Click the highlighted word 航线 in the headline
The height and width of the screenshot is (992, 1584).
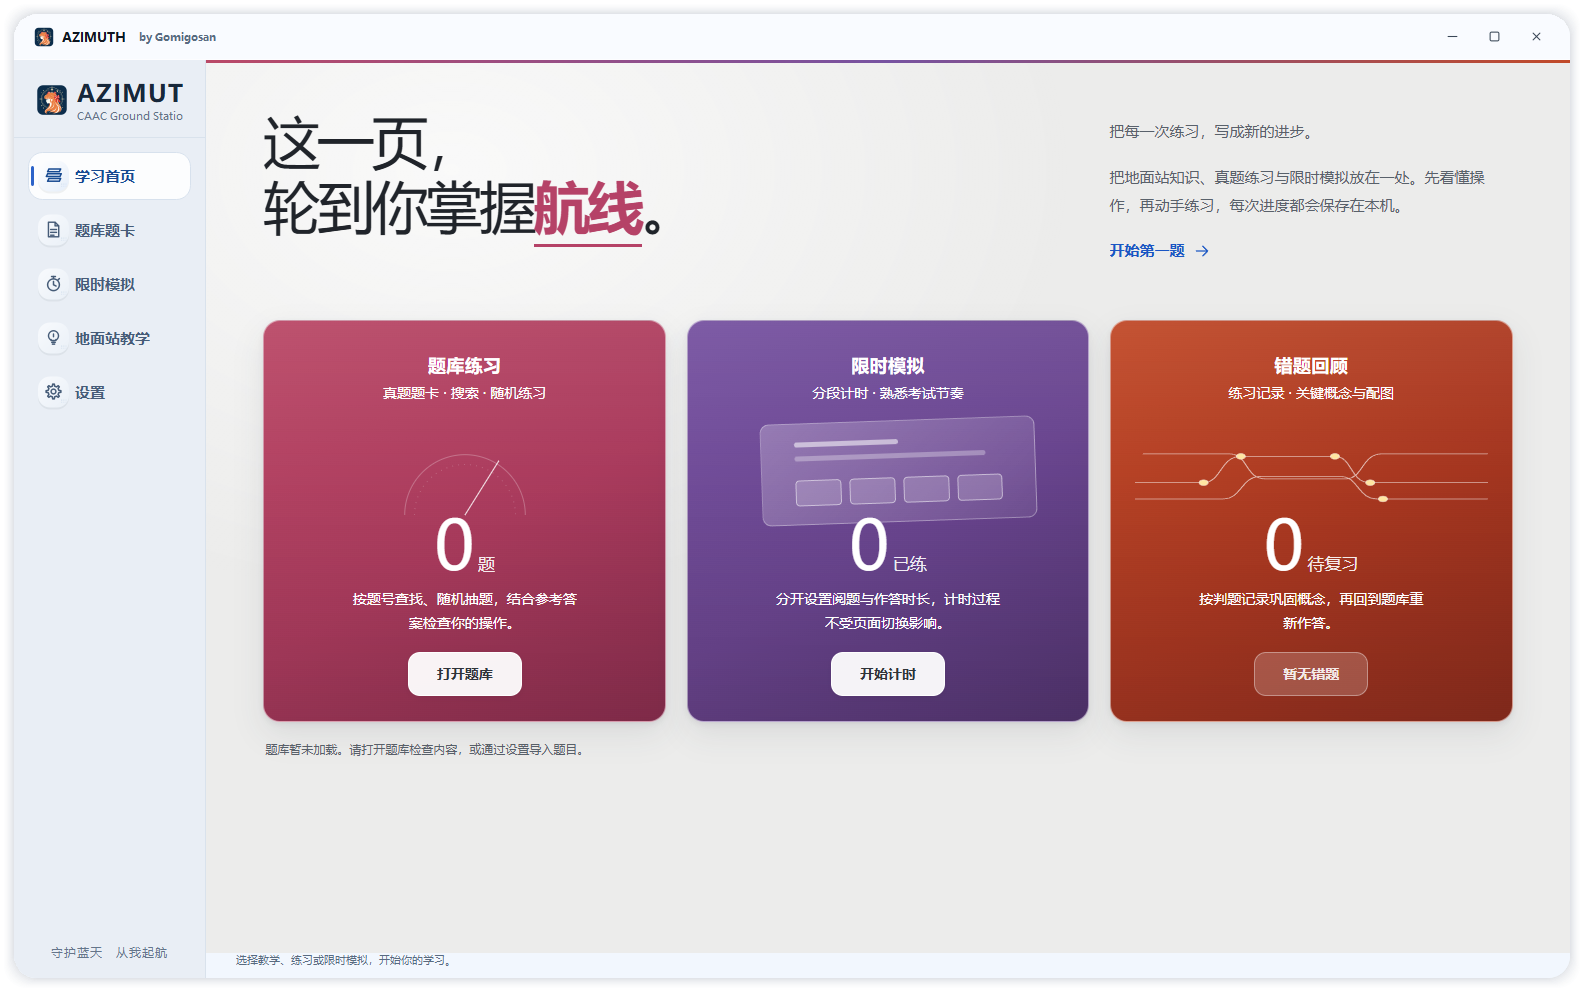point(588,209)
